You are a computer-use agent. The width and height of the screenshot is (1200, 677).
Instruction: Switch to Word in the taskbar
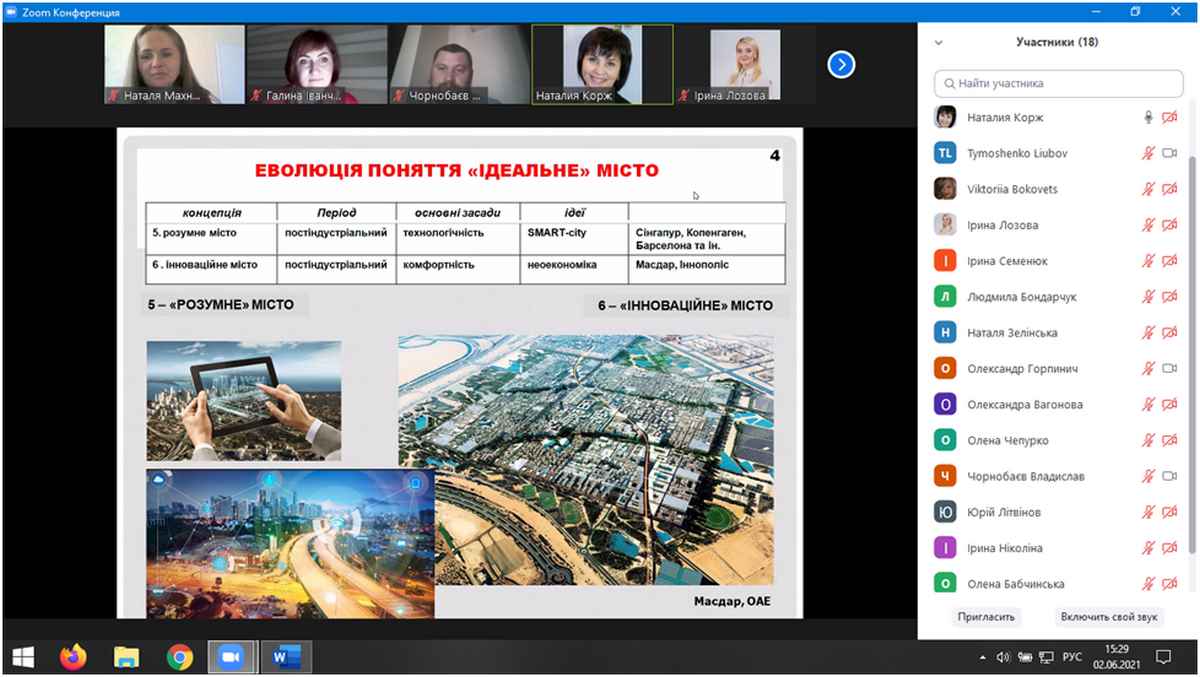pos(286,657)
